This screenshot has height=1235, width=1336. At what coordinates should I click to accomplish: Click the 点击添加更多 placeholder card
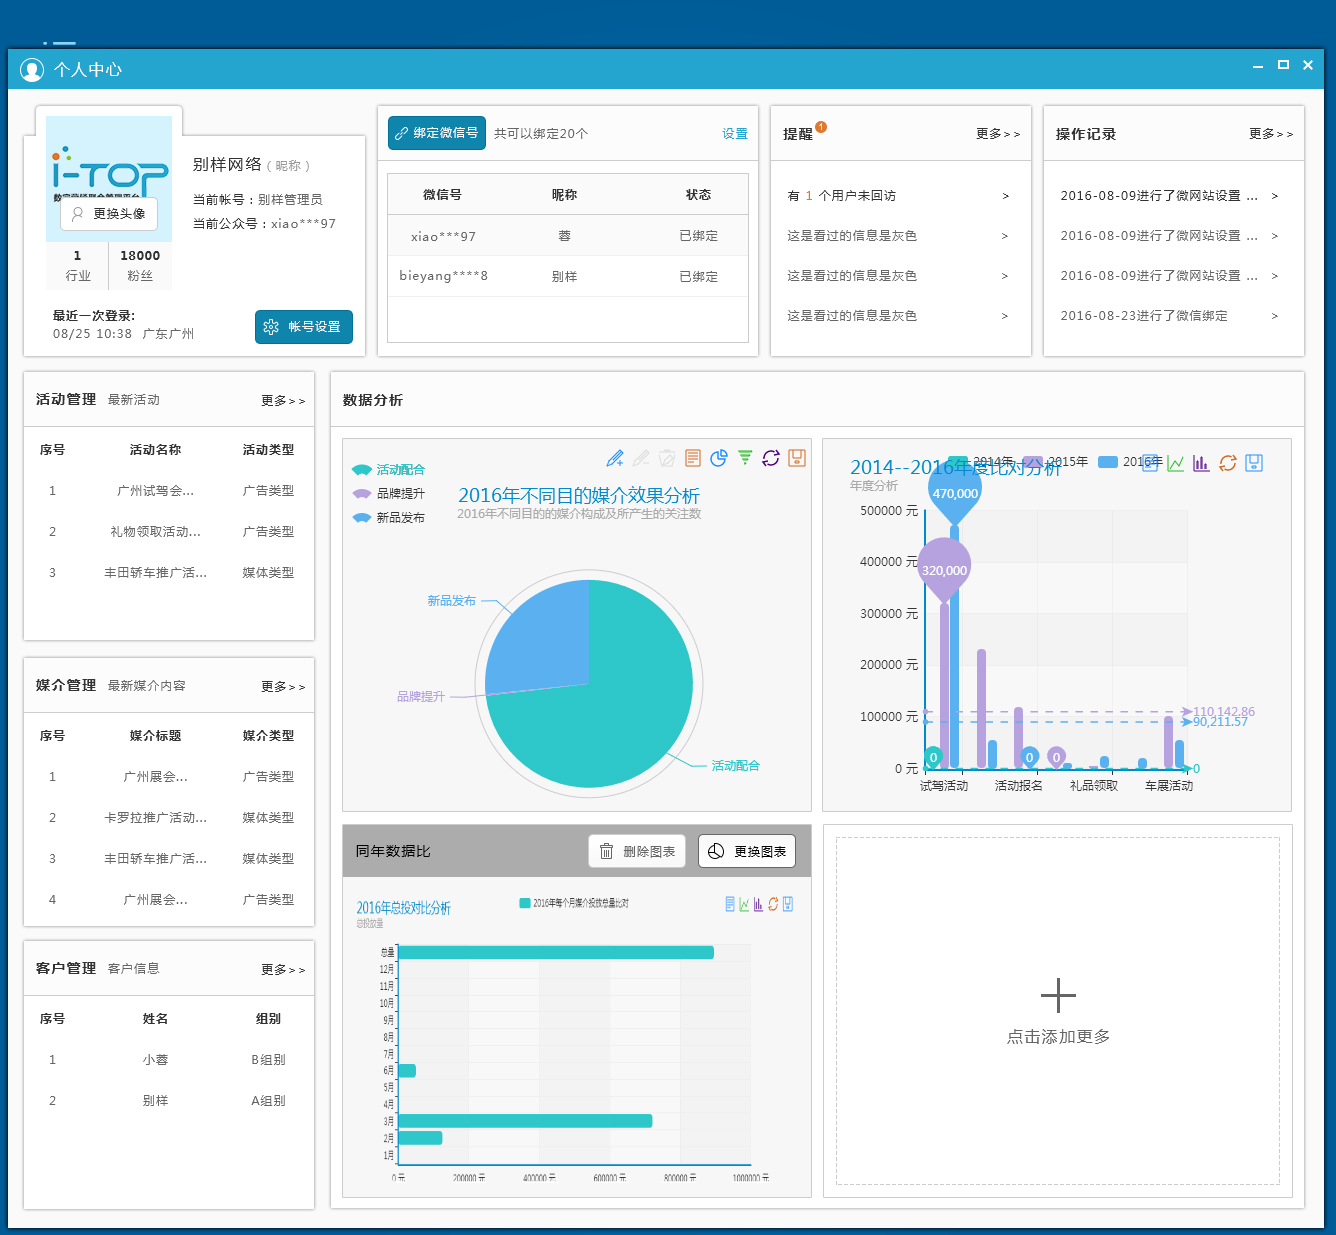tap(1058, 1011)
